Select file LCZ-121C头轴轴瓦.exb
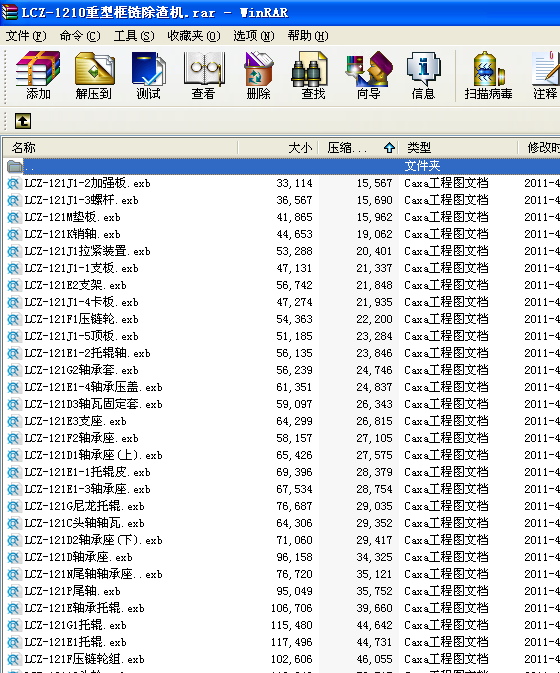The height and width of the screenshot is (673, 560). point(84,523)
